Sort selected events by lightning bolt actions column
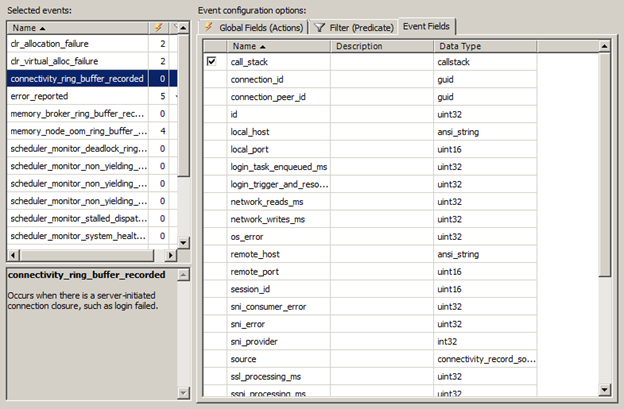Image resolution: width=624 pixels, height=409 pixels. 158,28
